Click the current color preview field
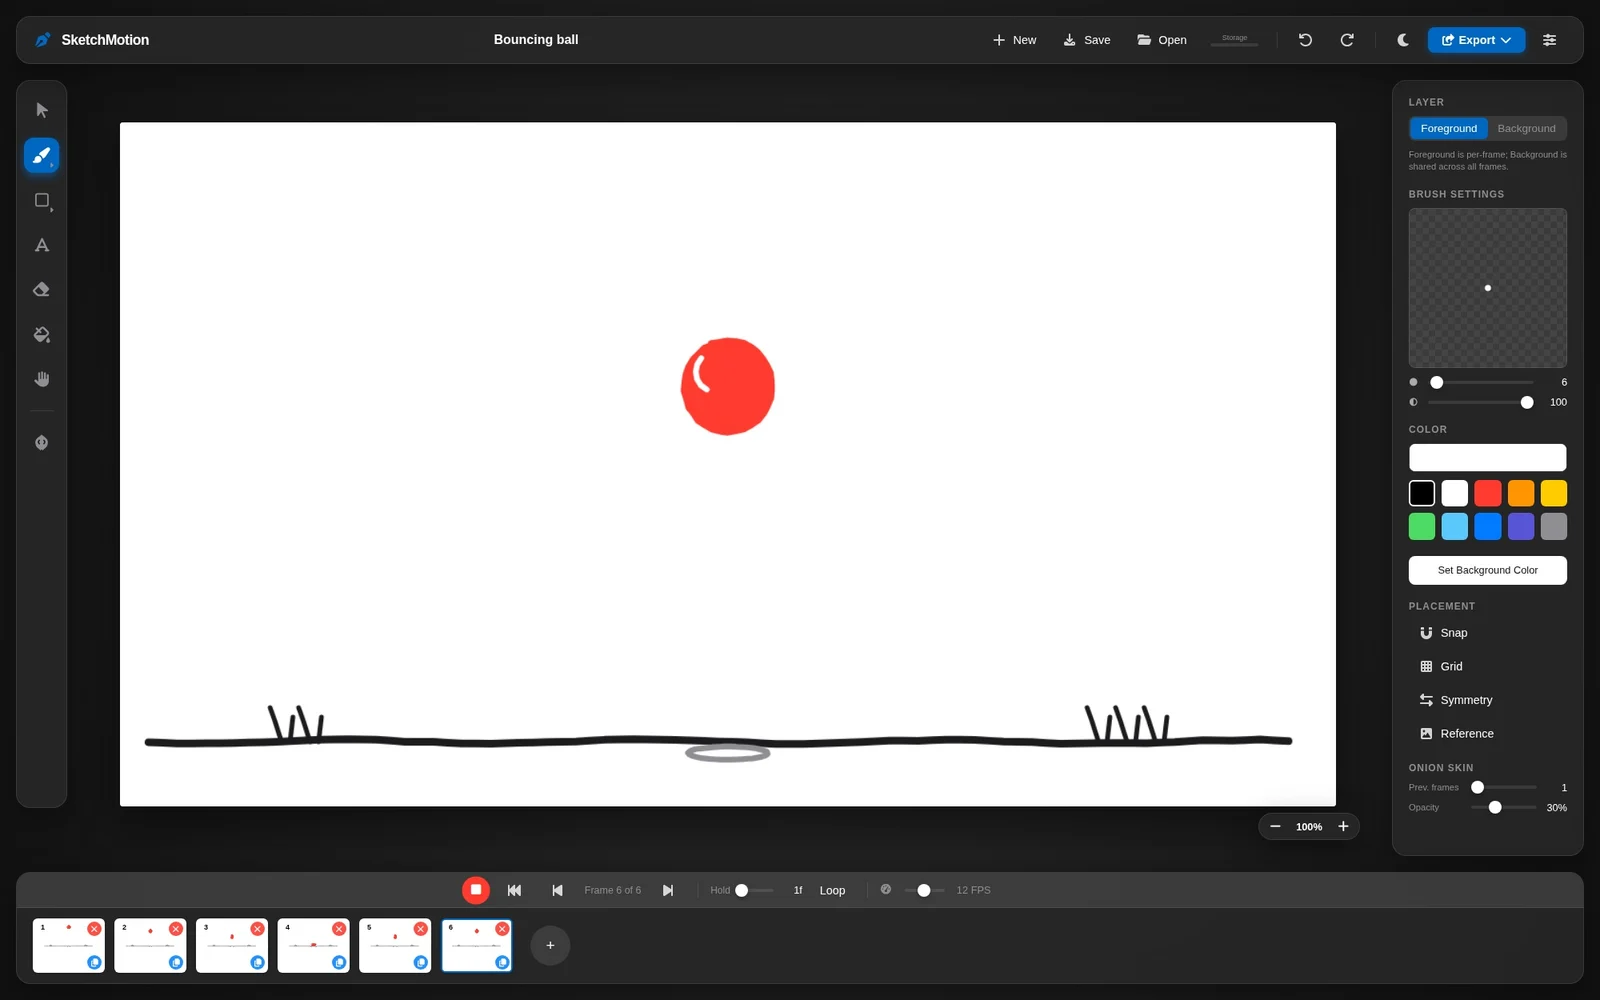The width and height of the screenshot is (1600, 1000). [x=1487, y=457]
